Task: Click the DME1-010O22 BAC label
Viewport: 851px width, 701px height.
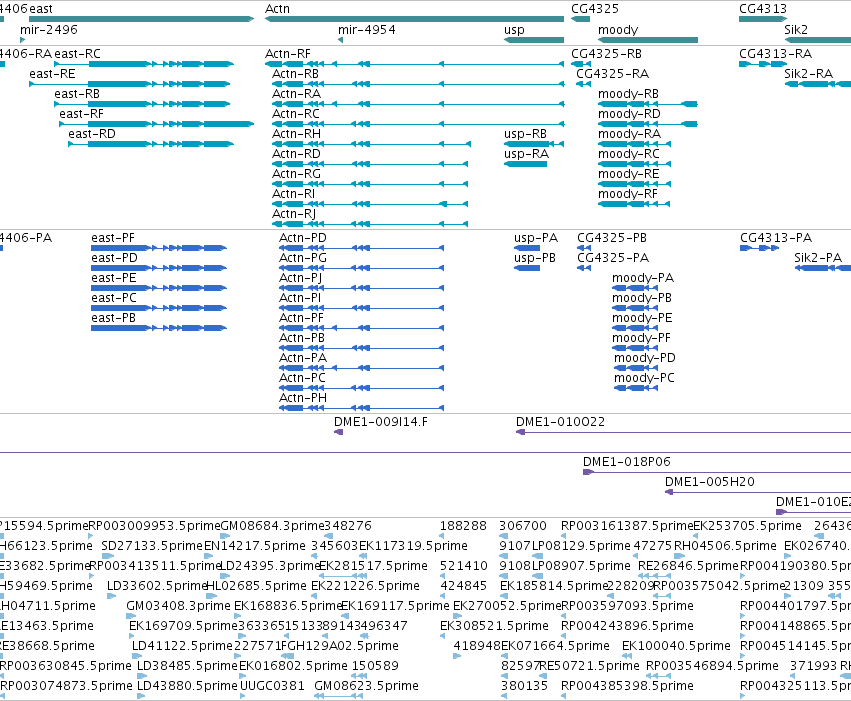Action: pos(560,422)
